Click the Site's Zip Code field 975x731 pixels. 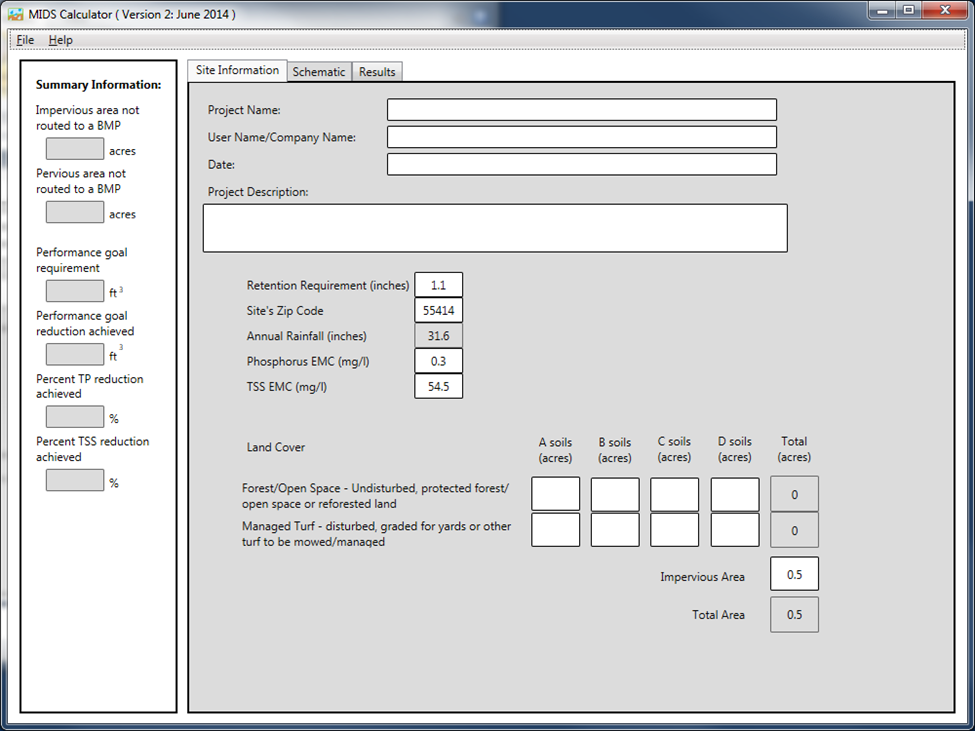[x=438, y=311]
